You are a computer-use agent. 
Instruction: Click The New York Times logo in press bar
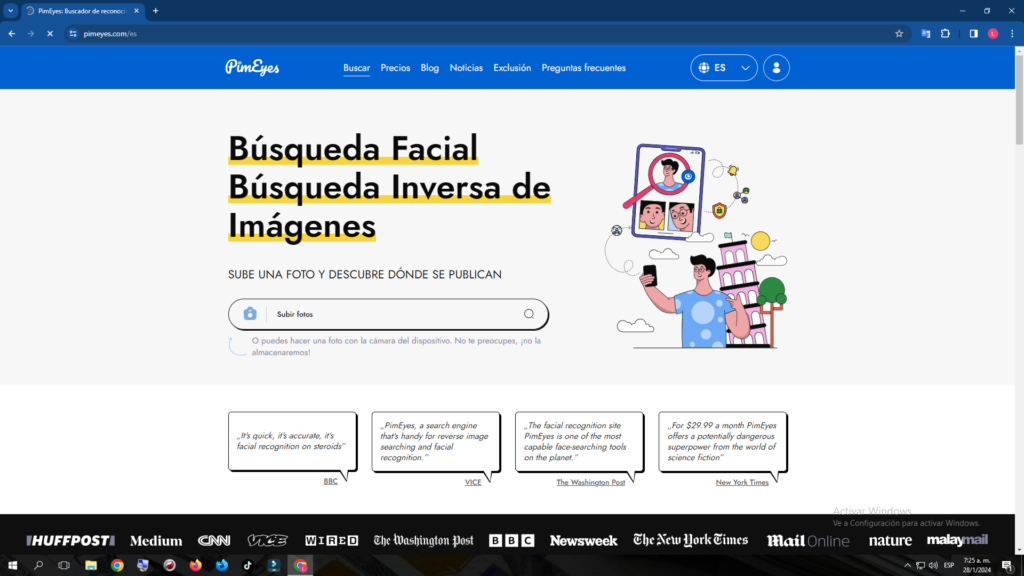coord(690,540)
